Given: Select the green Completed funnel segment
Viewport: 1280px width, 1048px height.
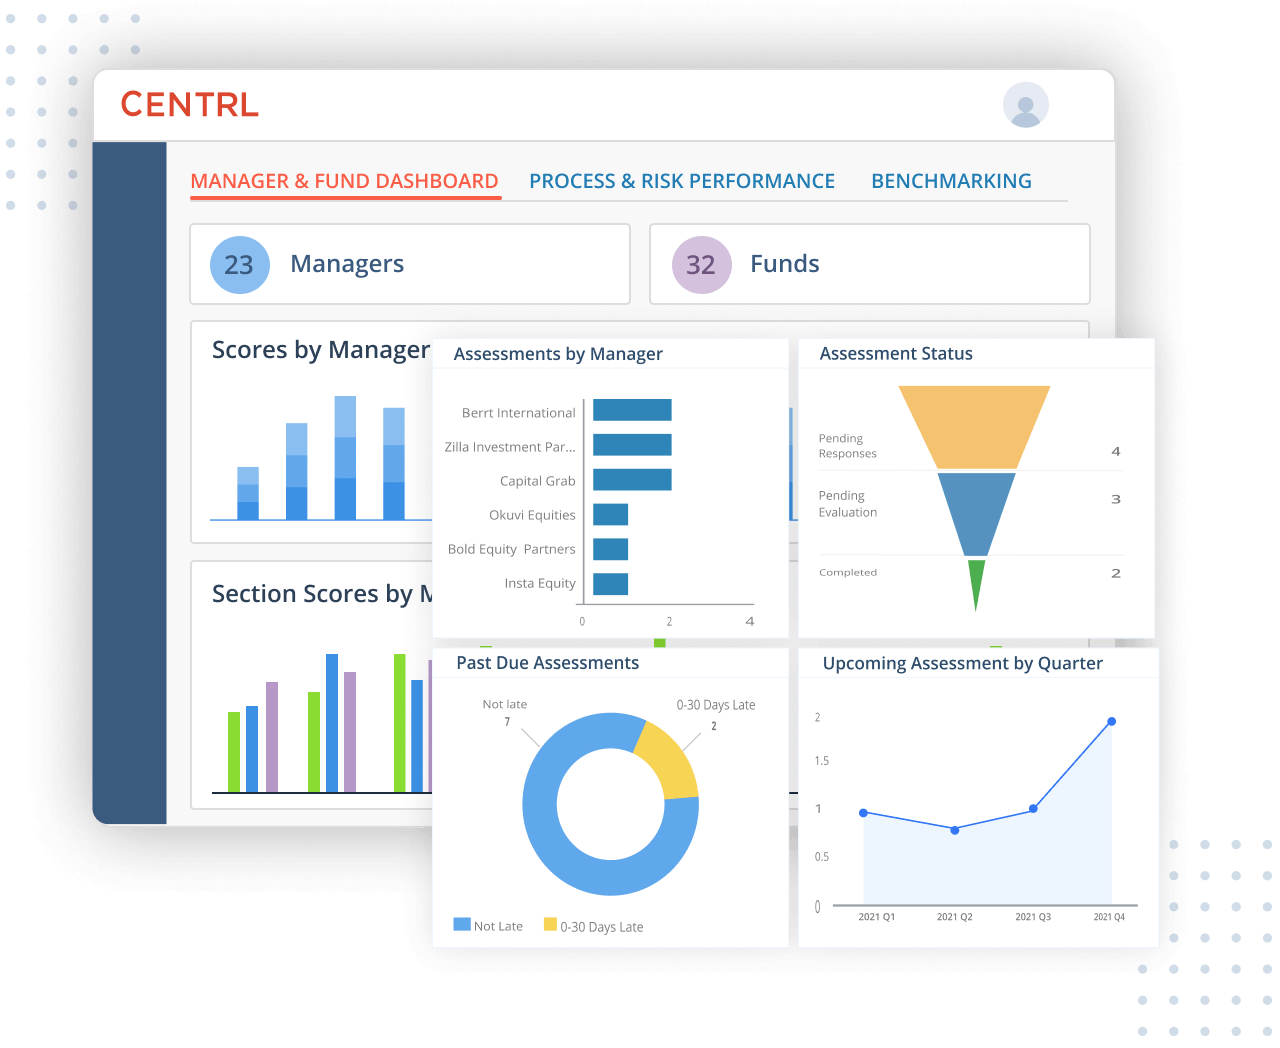Looking at the screenshot, I should 976,581.
